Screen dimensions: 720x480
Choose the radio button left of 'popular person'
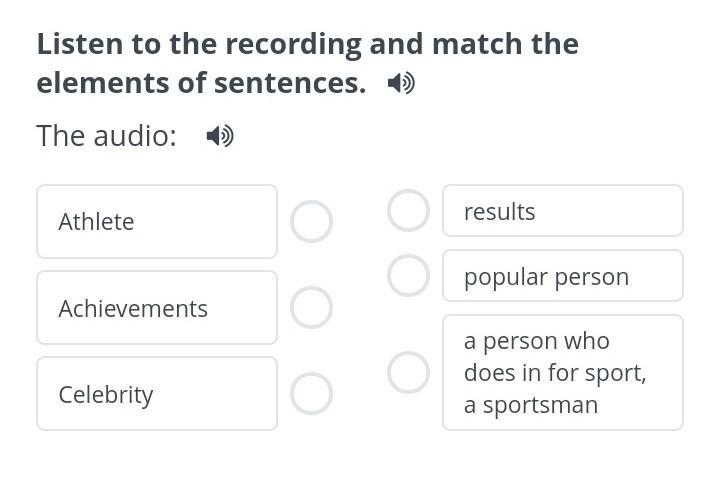(408, 276)
